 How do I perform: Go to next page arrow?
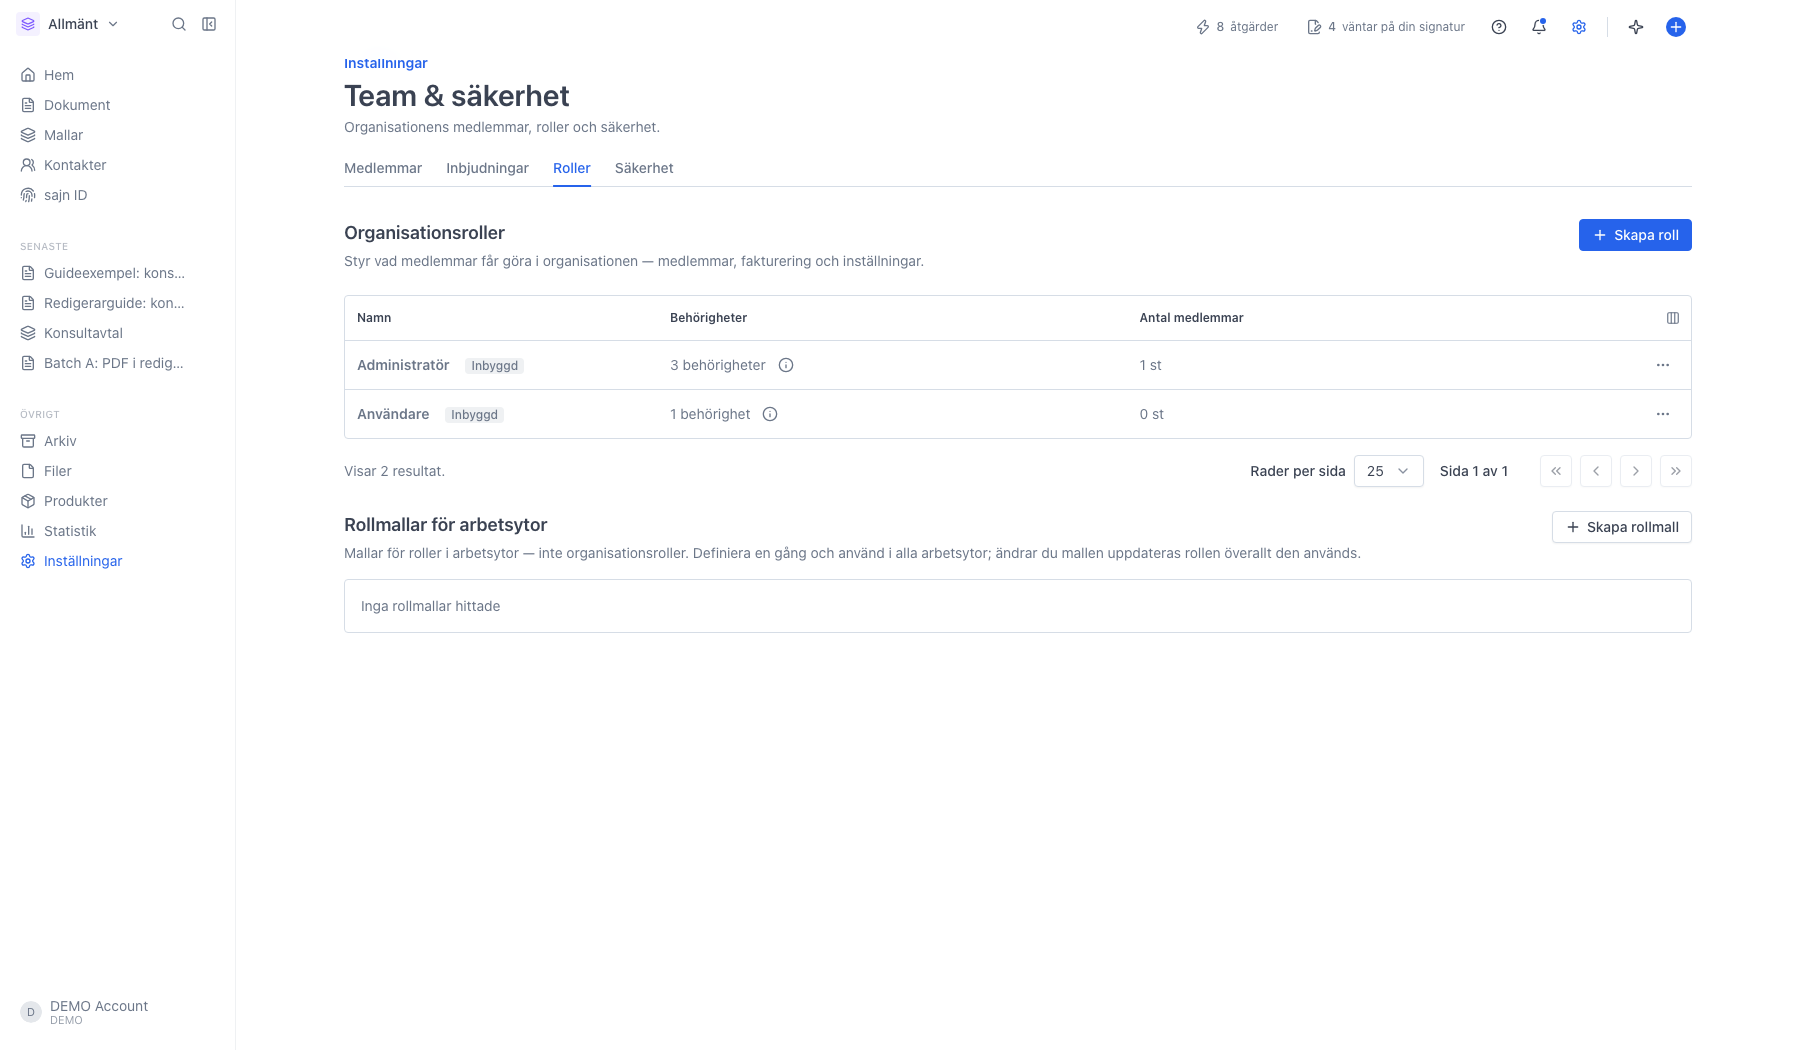pos(1636,471)
